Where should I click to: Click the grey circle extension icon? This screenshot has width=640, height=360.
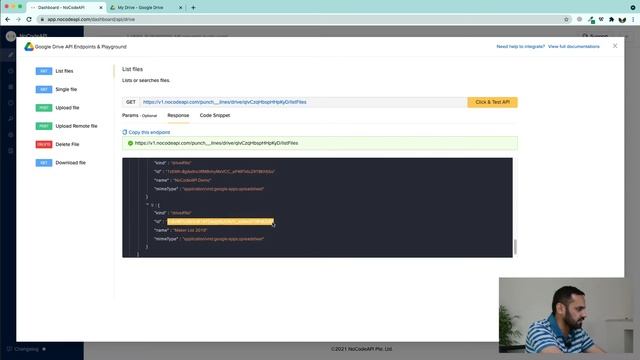[x=579, y=19]
